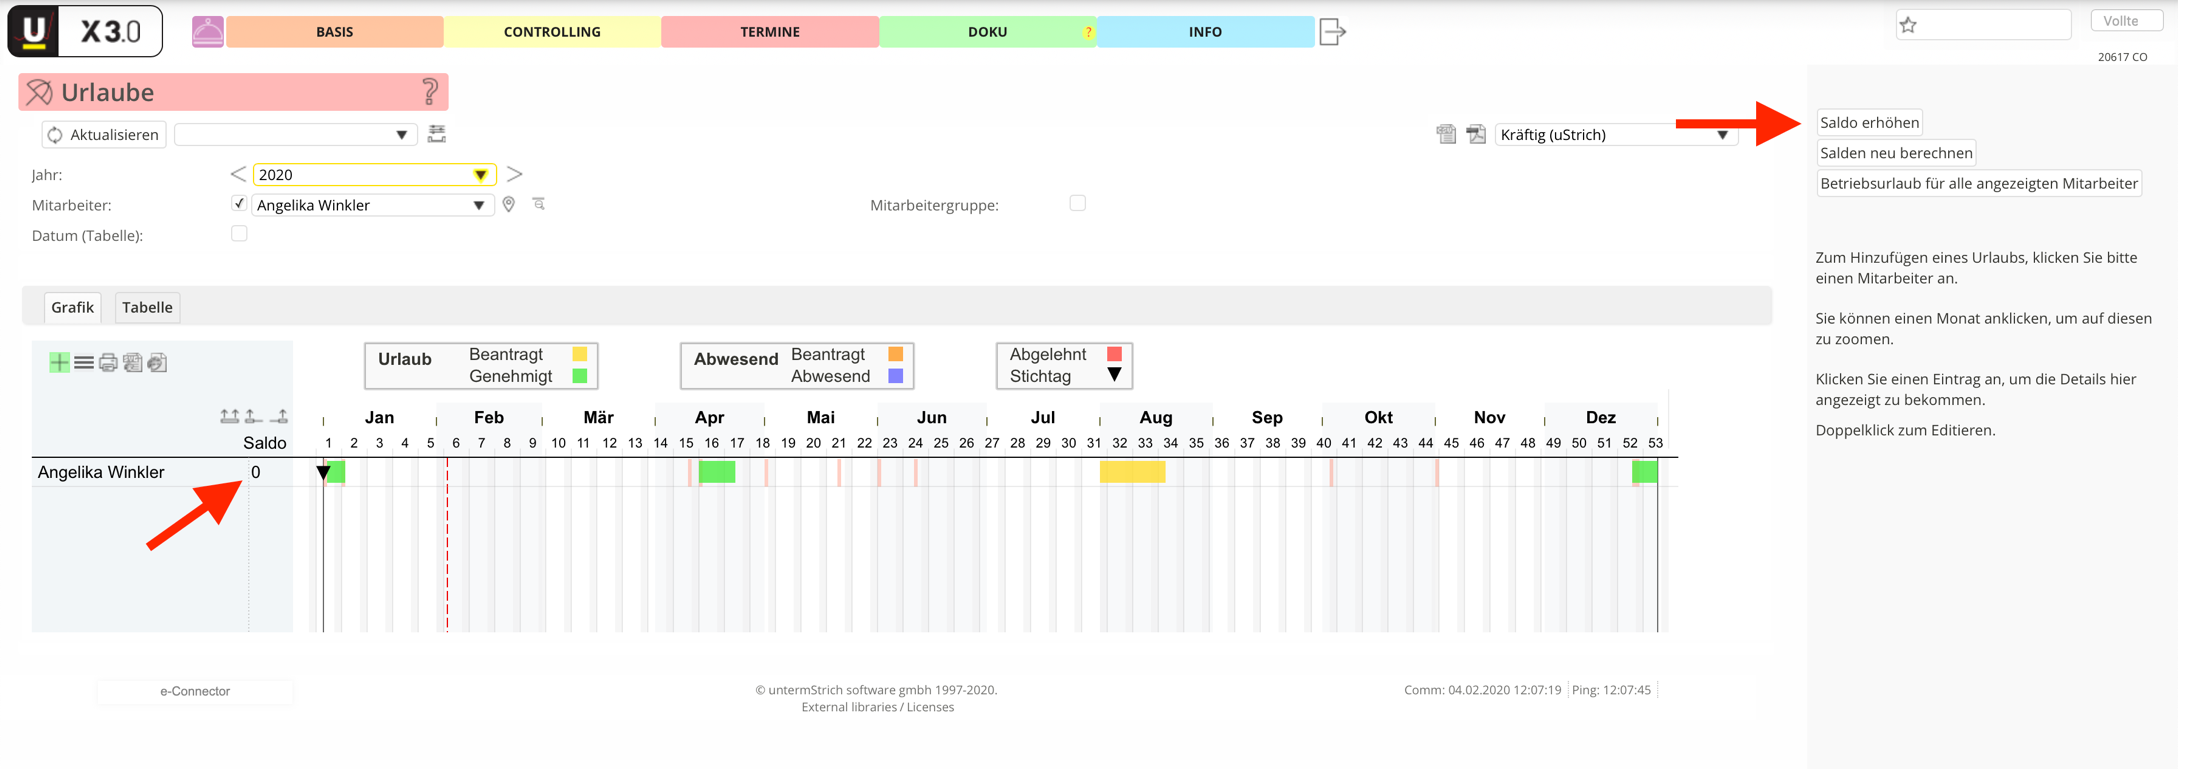Click Salden neu berechnen button
Image resolution: width=2185 pixels, height=769 pixels.
(x=1895, y=153)
